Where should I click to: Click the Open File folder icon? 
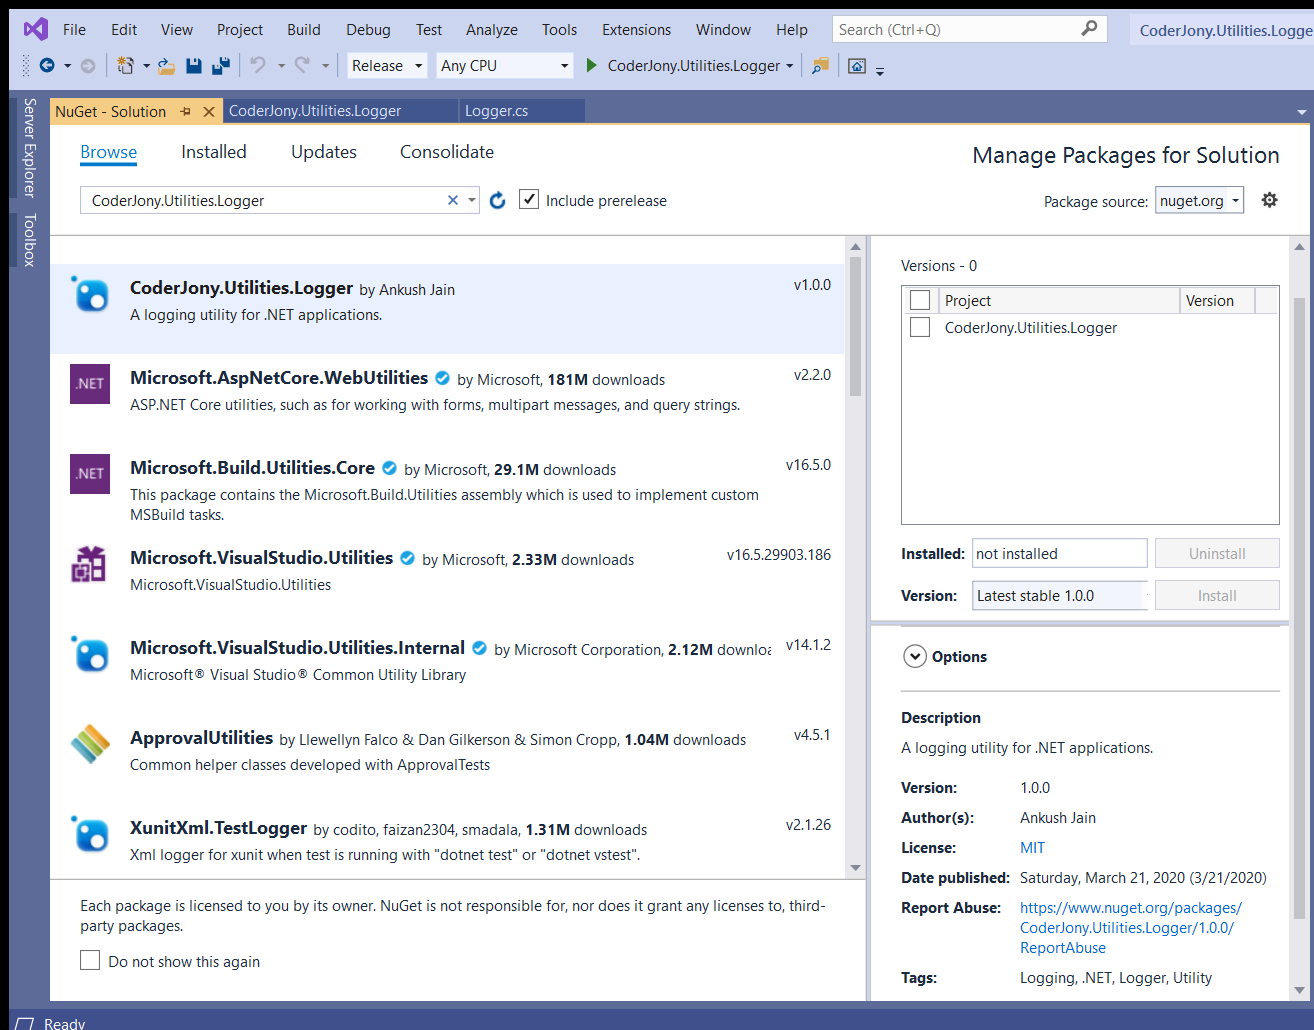click(166, 66)
